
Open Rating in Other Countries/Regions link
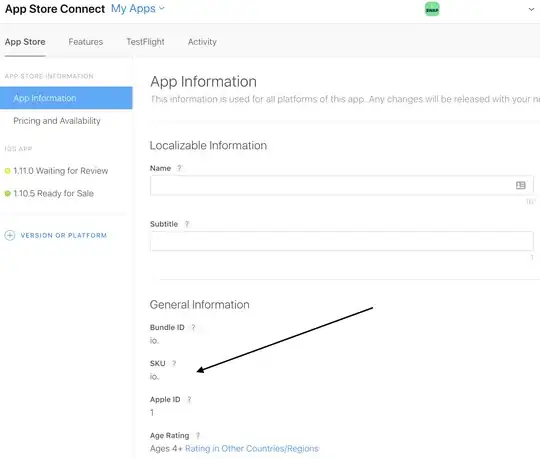pos(252,449)
